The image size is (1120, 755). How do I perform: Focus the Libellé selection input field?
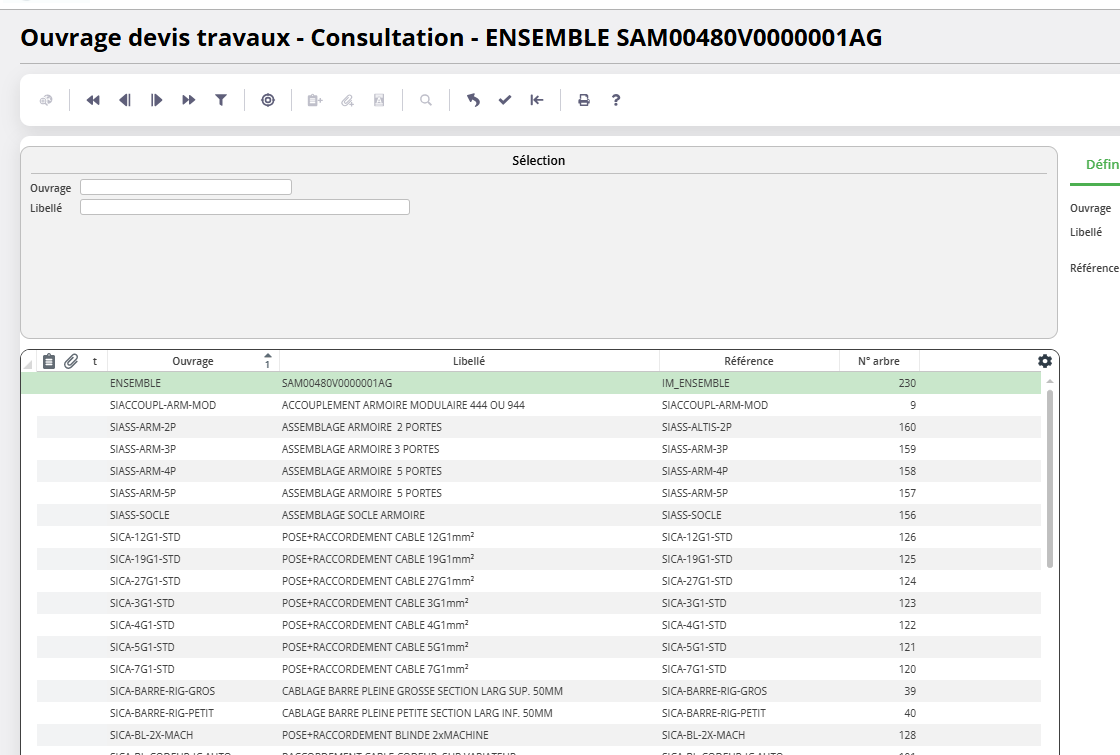click(245, 207)
